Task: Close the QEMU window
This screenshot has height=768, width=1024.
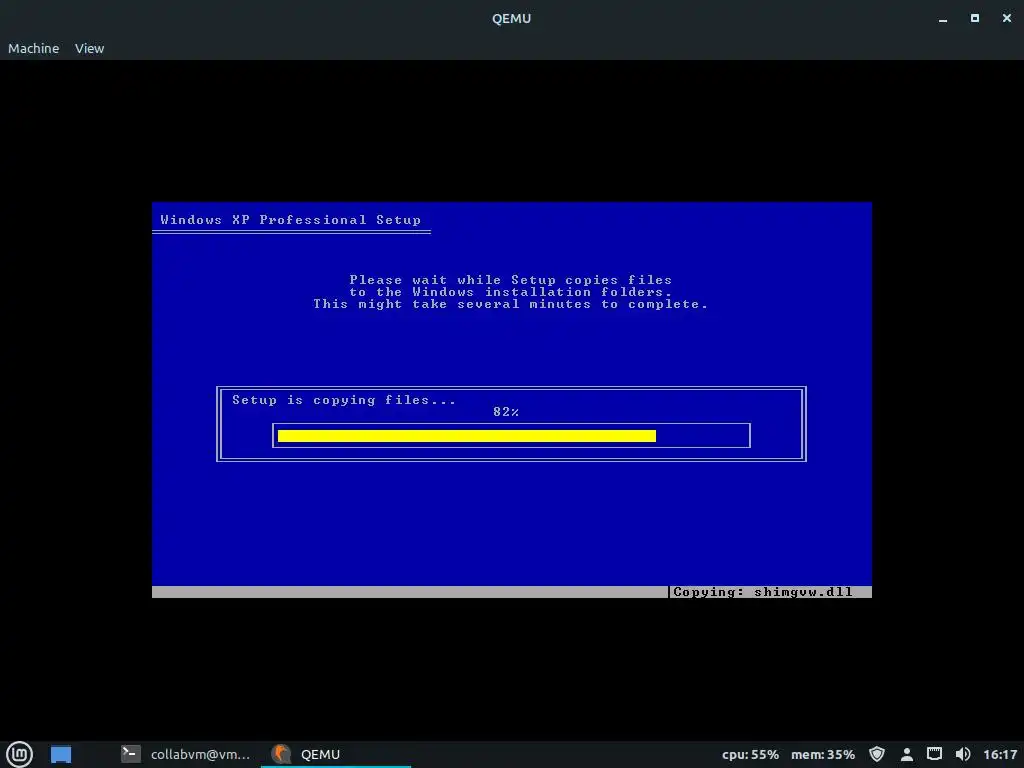Action: pos(1006,18)
